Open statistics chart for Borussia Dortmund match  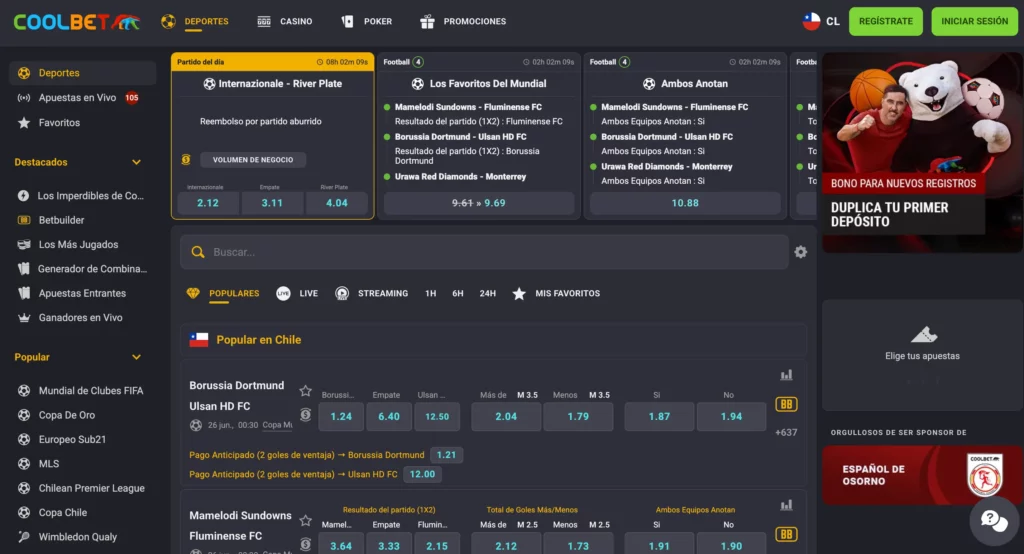(x=786, y=375)
